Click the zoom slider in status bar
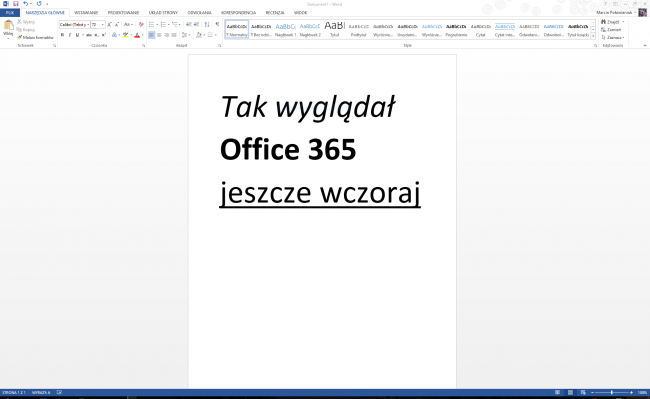Image resolution: width=650 pixels, height=399 pixels. [612, 392]
